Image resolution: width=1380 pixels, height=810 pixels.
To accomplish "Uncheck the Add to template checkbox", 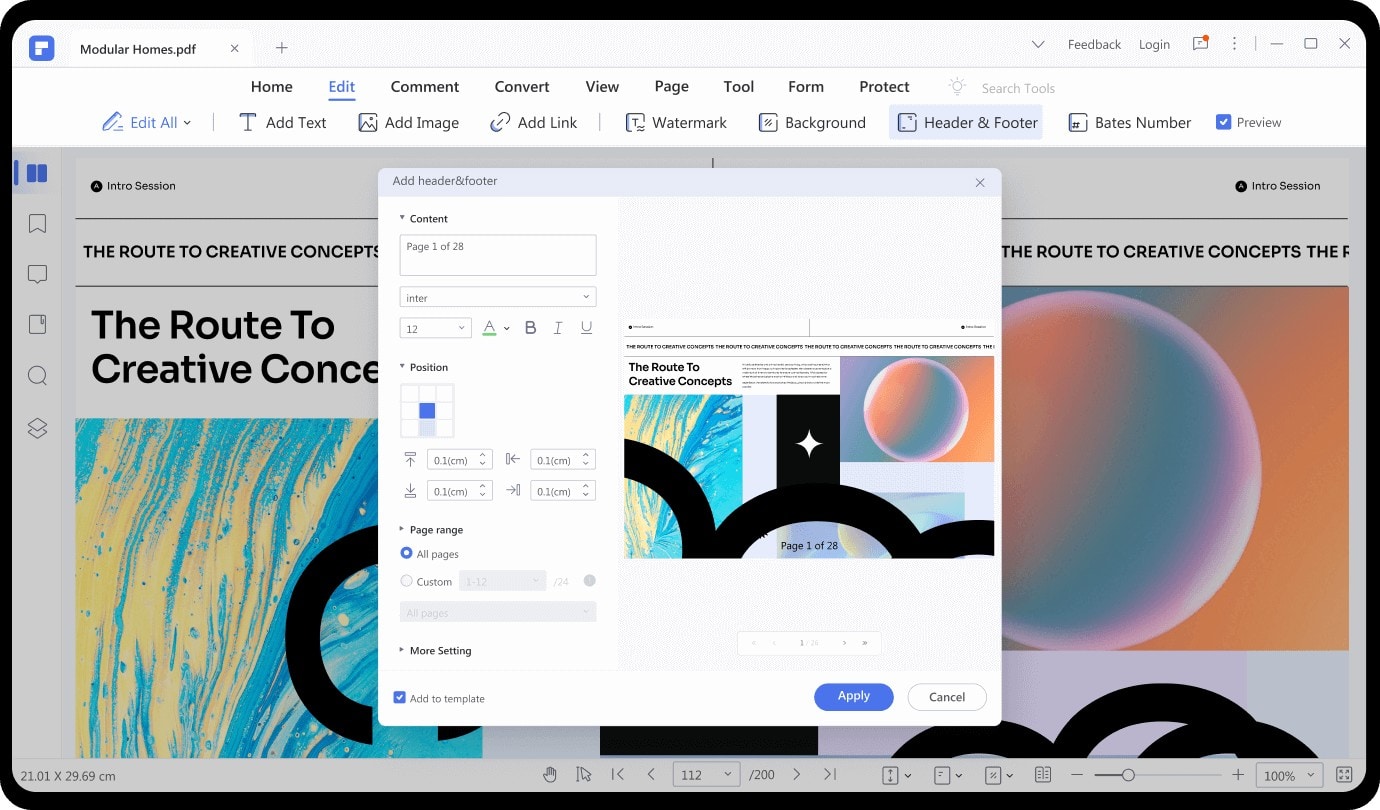I will pos(400,698).
